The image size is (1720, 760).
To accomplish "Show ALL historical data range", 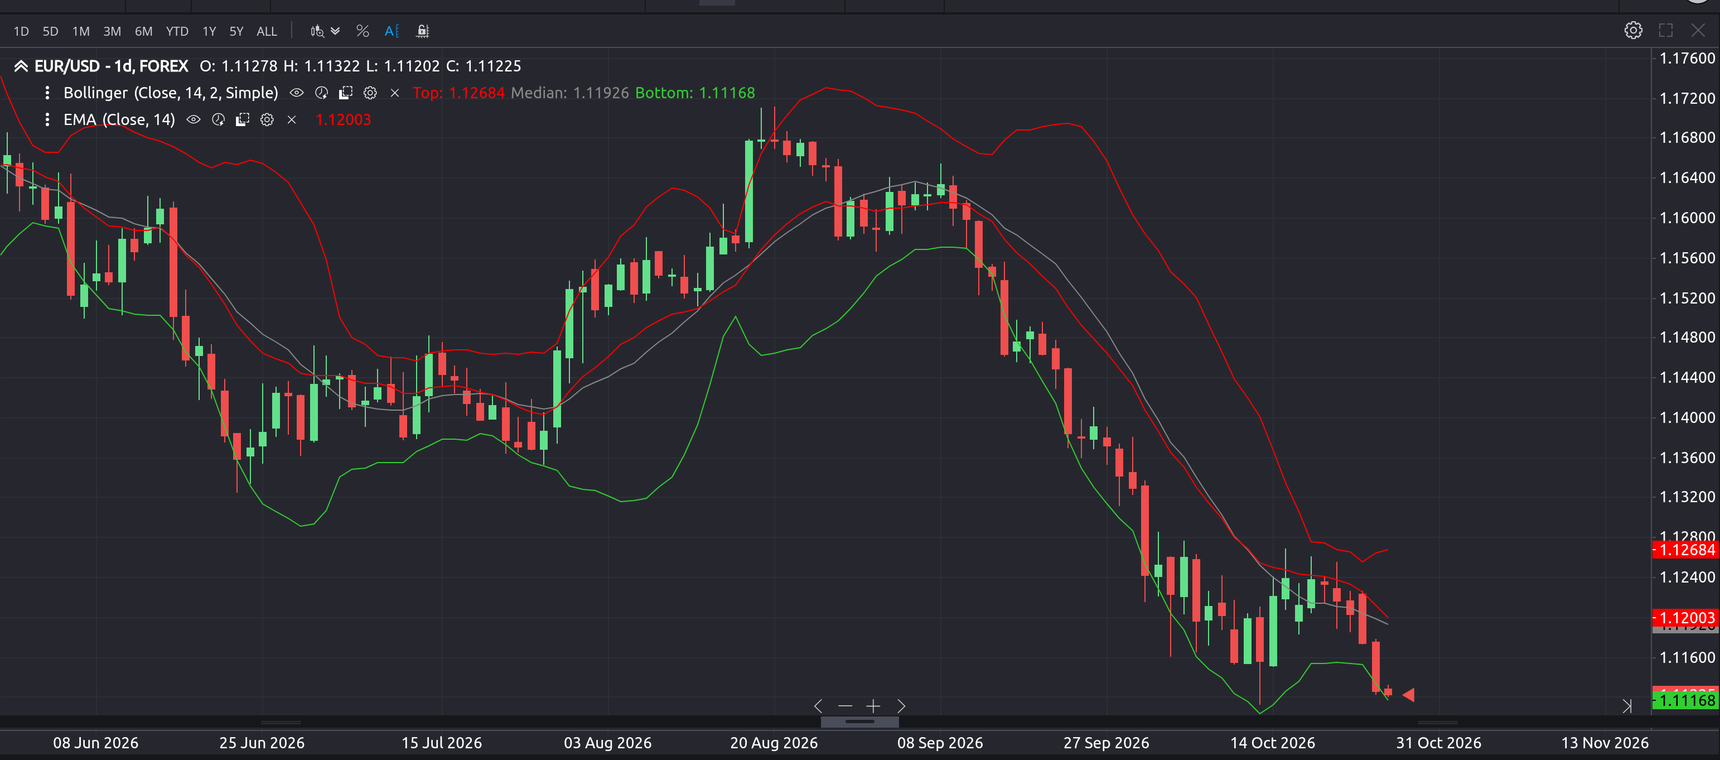I will 267,31.
